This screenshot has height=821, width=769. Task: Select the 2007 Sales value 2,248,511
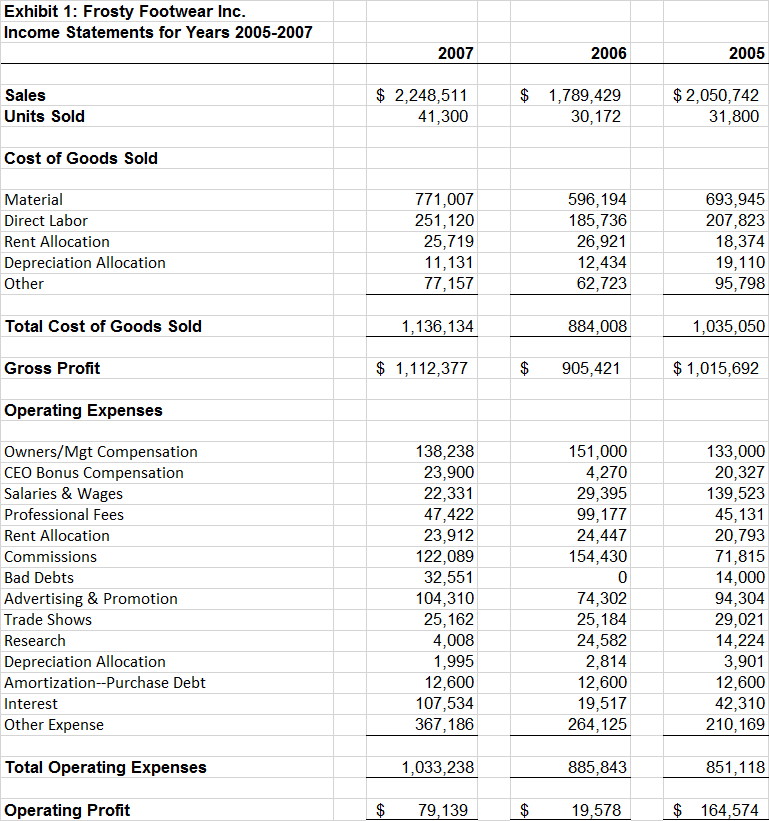click(x=430, y=95)
